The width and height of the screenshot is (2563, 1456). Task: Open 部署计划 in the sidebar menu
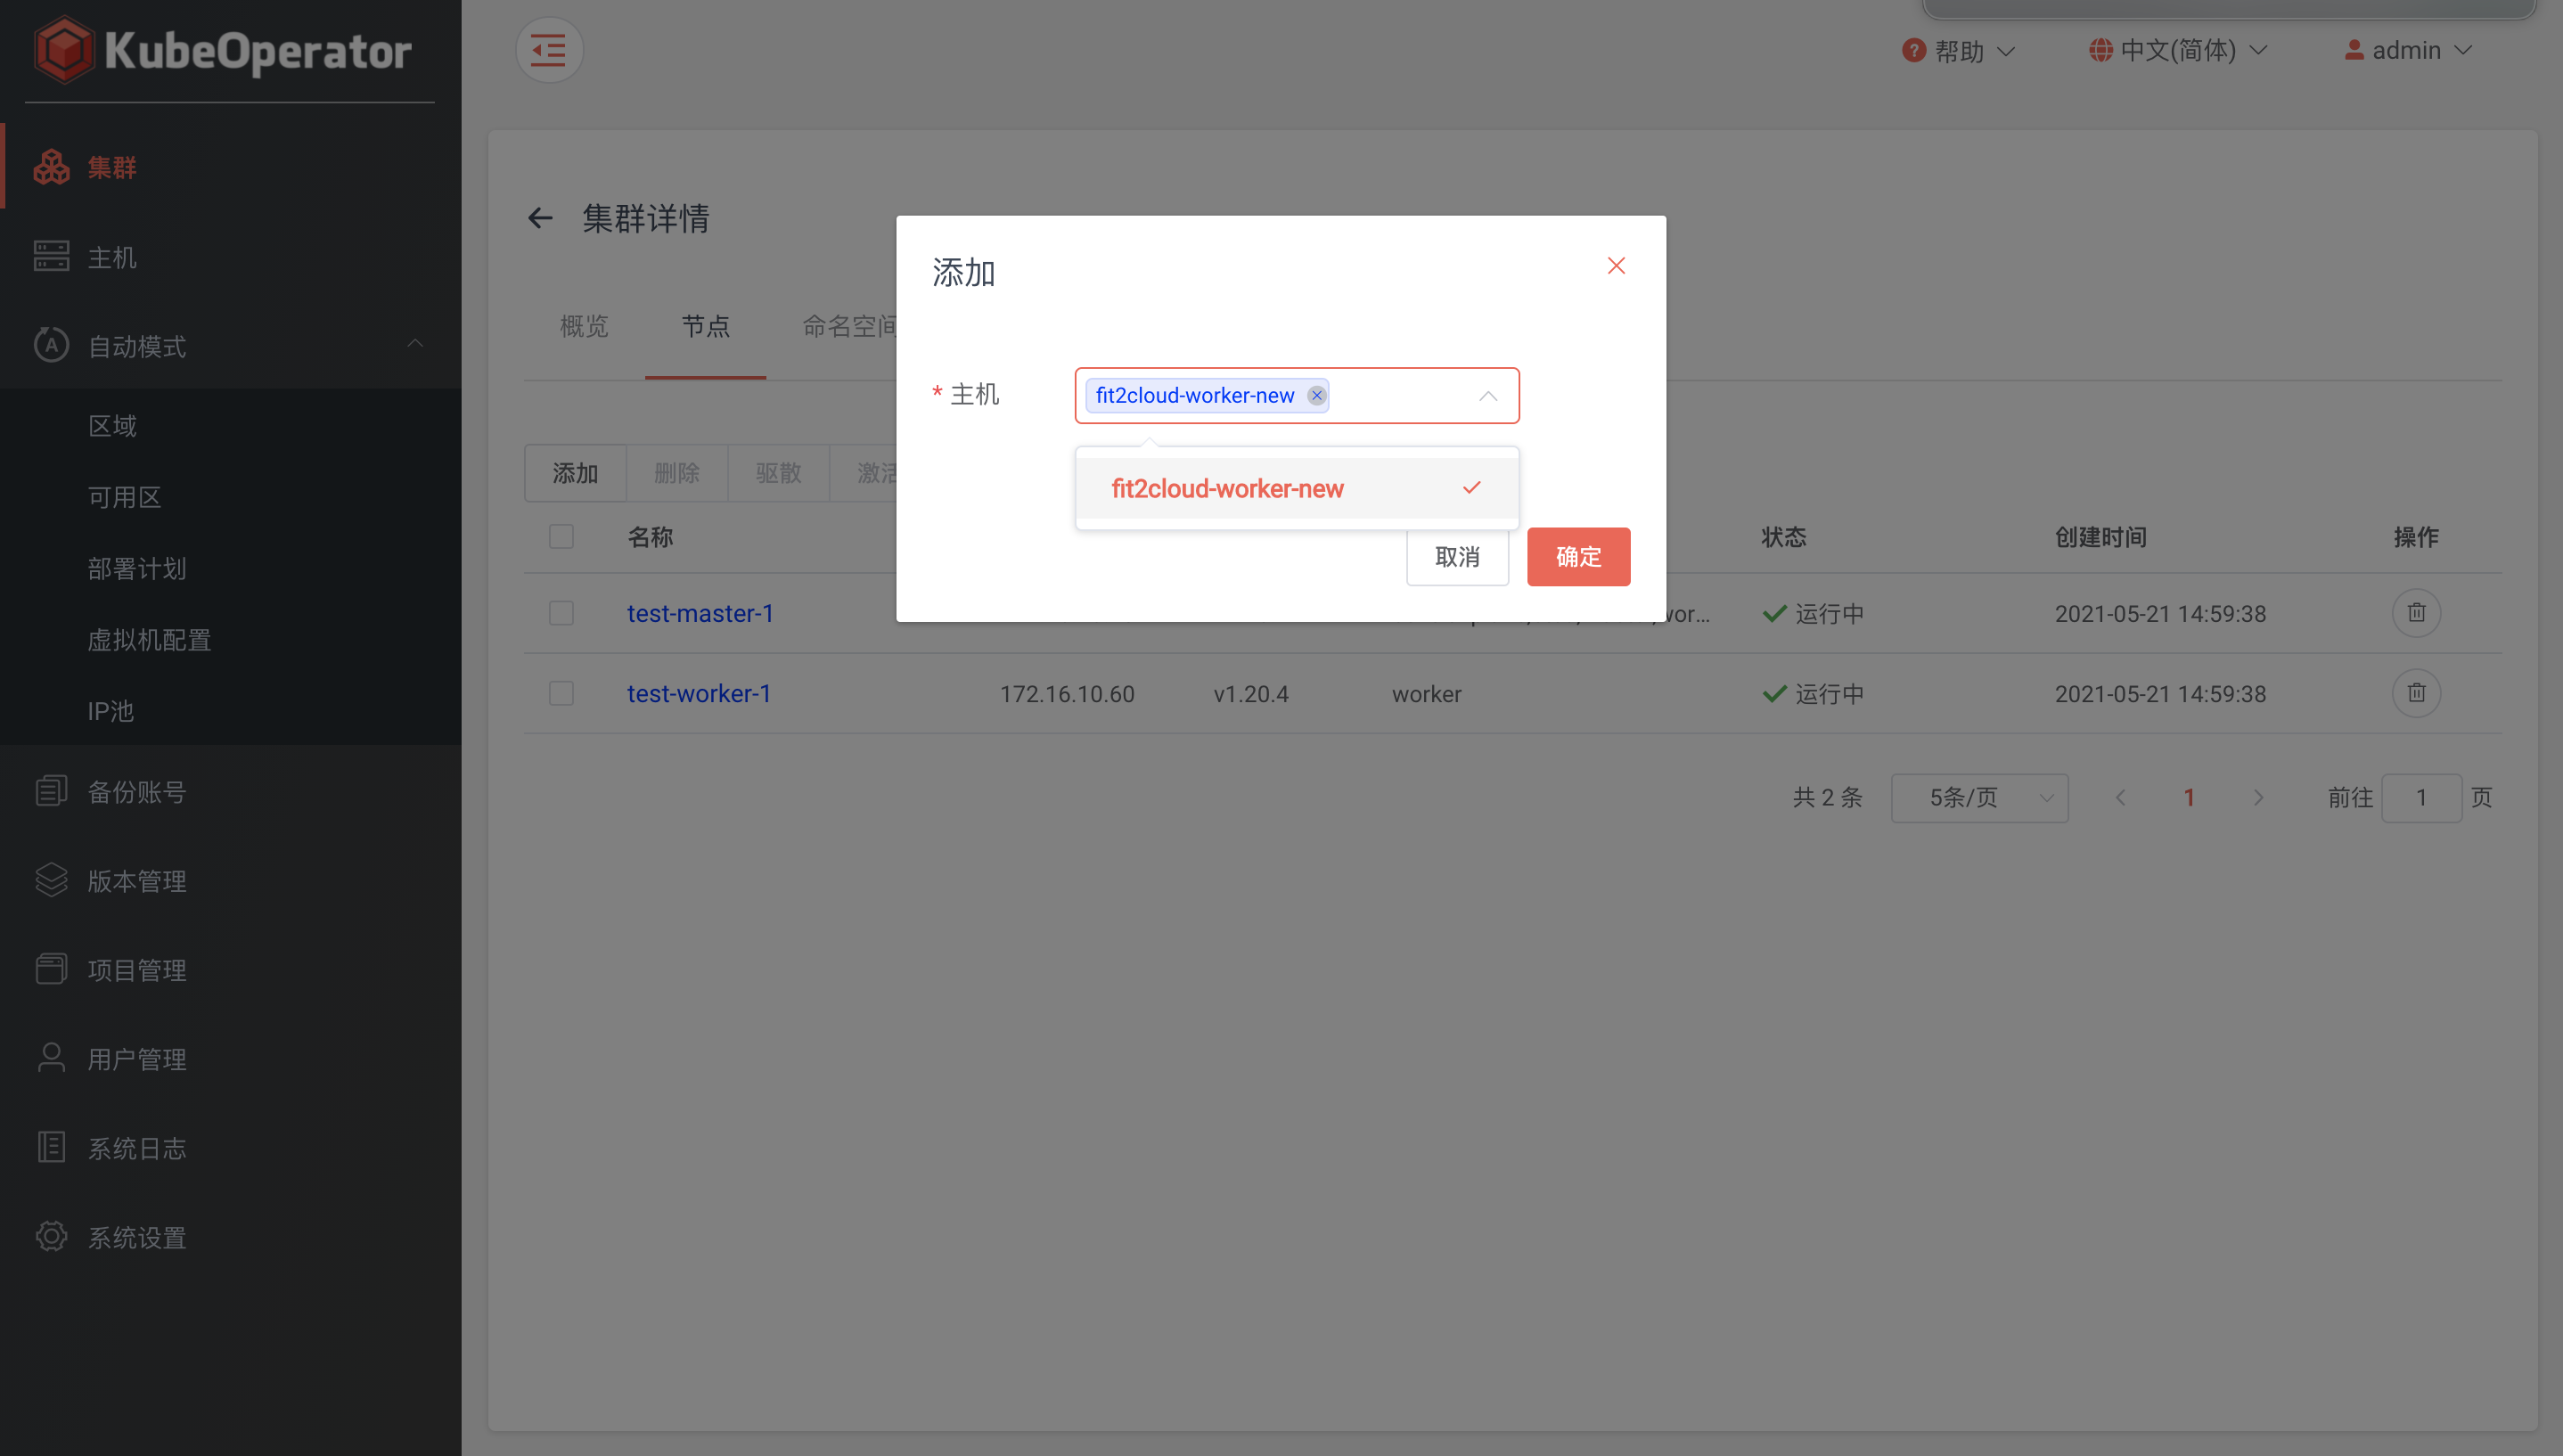(x=137, y=568)
